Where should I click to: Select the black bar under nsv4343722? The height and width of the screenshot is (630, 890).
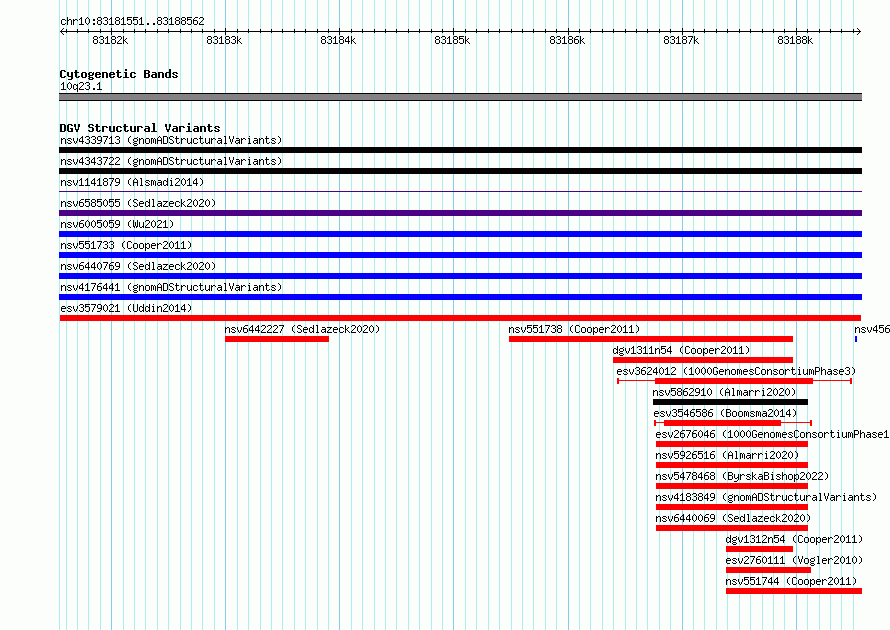pyautogui.click(x=460, y=171)
